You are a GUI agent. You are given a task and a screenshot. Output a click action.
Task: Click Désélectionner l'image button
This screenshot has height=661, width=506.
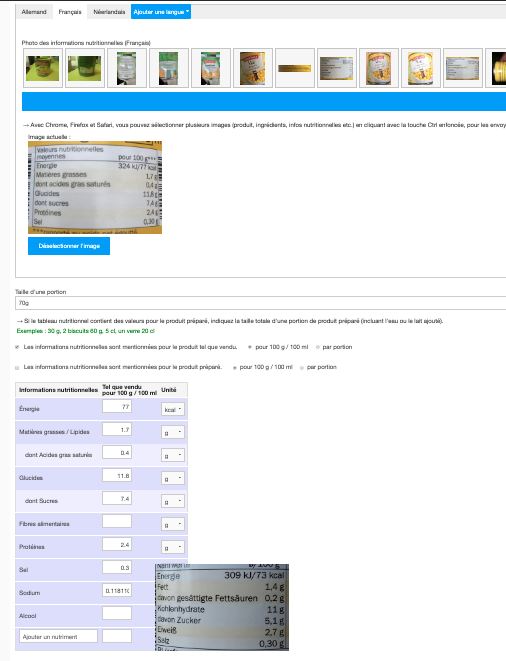tap(69, 246)
